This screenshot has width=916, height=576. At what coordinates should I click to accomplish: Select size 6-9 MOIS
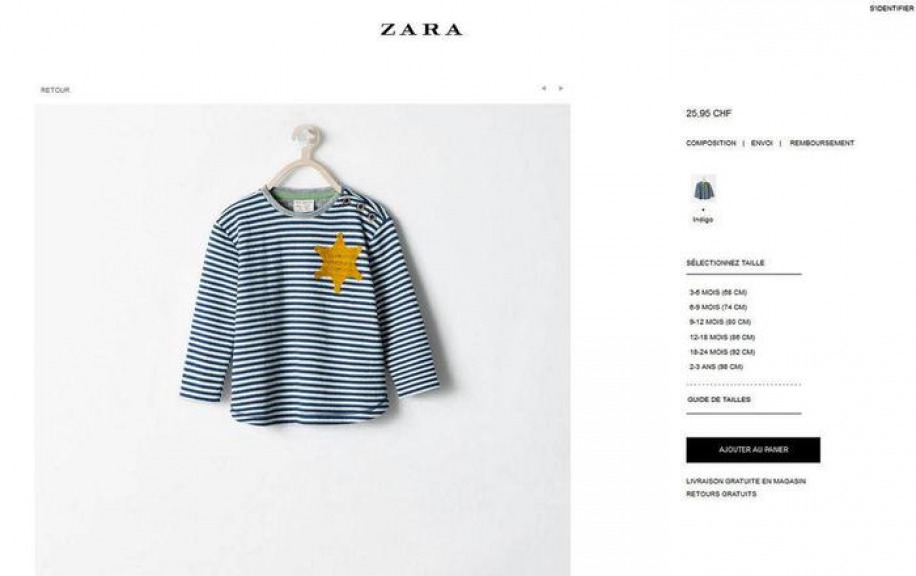point(718,307)
